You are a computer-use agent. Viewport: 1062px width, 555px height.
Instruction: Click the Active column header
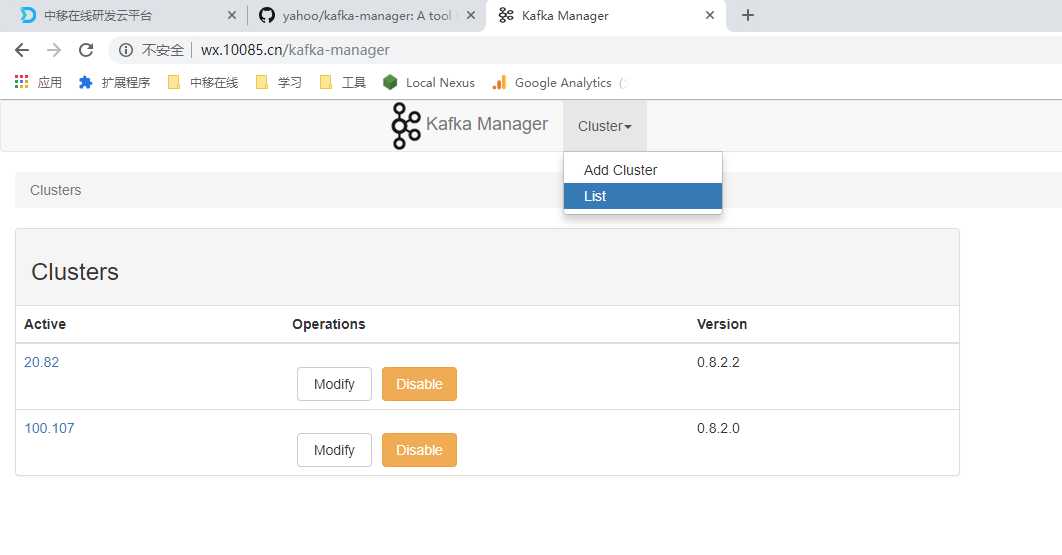(45, 324)
